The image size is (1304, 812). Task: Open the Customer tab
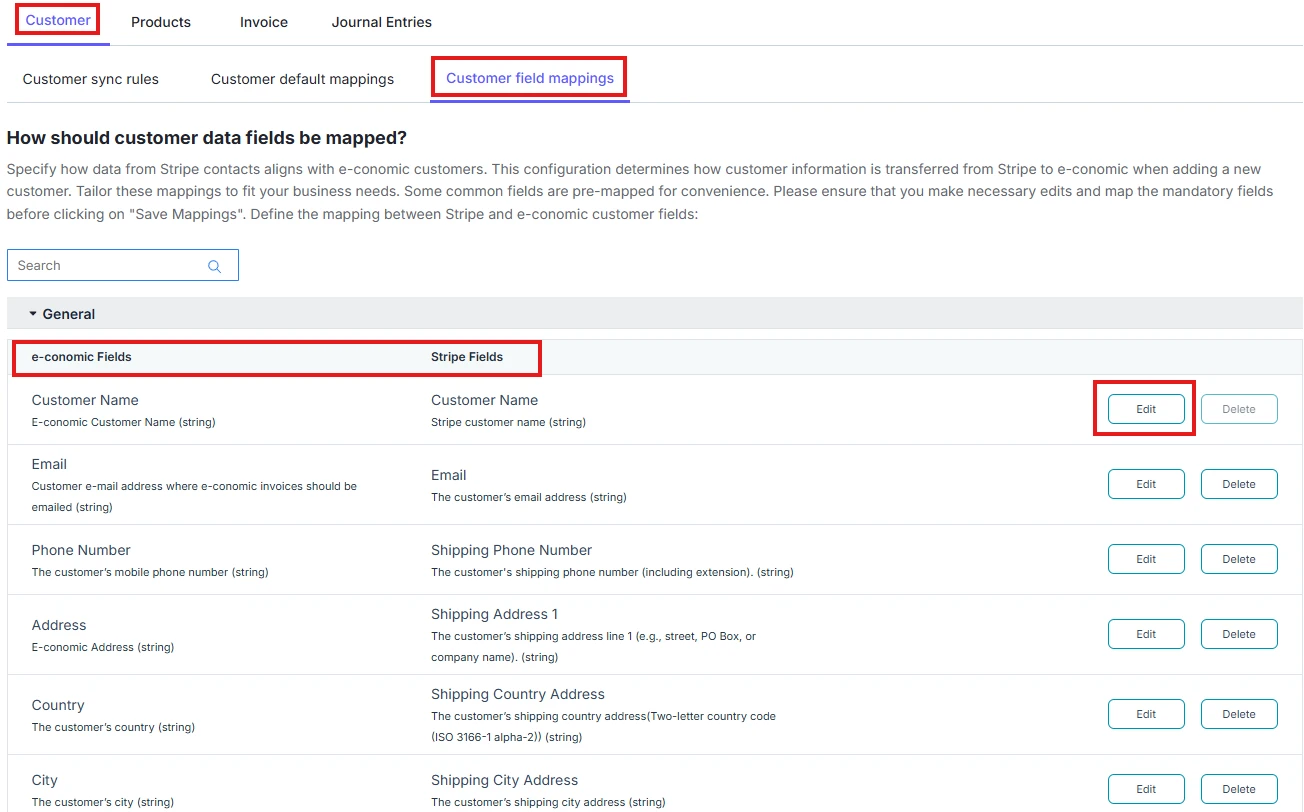pyautogui.click(x=58, y=20)
